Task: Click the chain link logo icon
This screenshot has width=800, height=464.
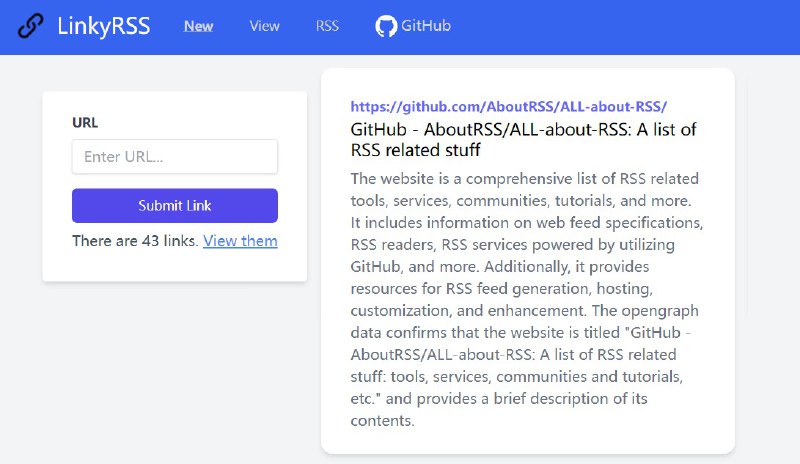Action: click(x=31, y=26)
